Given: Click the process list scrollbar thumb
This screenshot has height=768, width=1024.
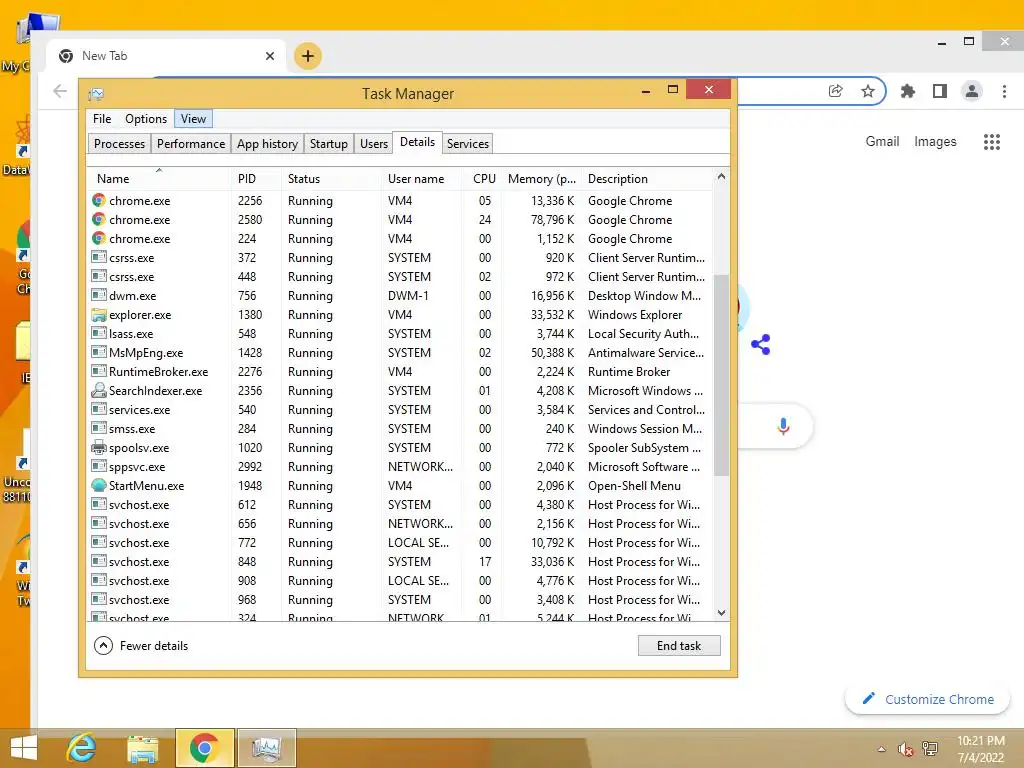Looking at the screenshot, I should pyautogui.click(x=722, y=374).
